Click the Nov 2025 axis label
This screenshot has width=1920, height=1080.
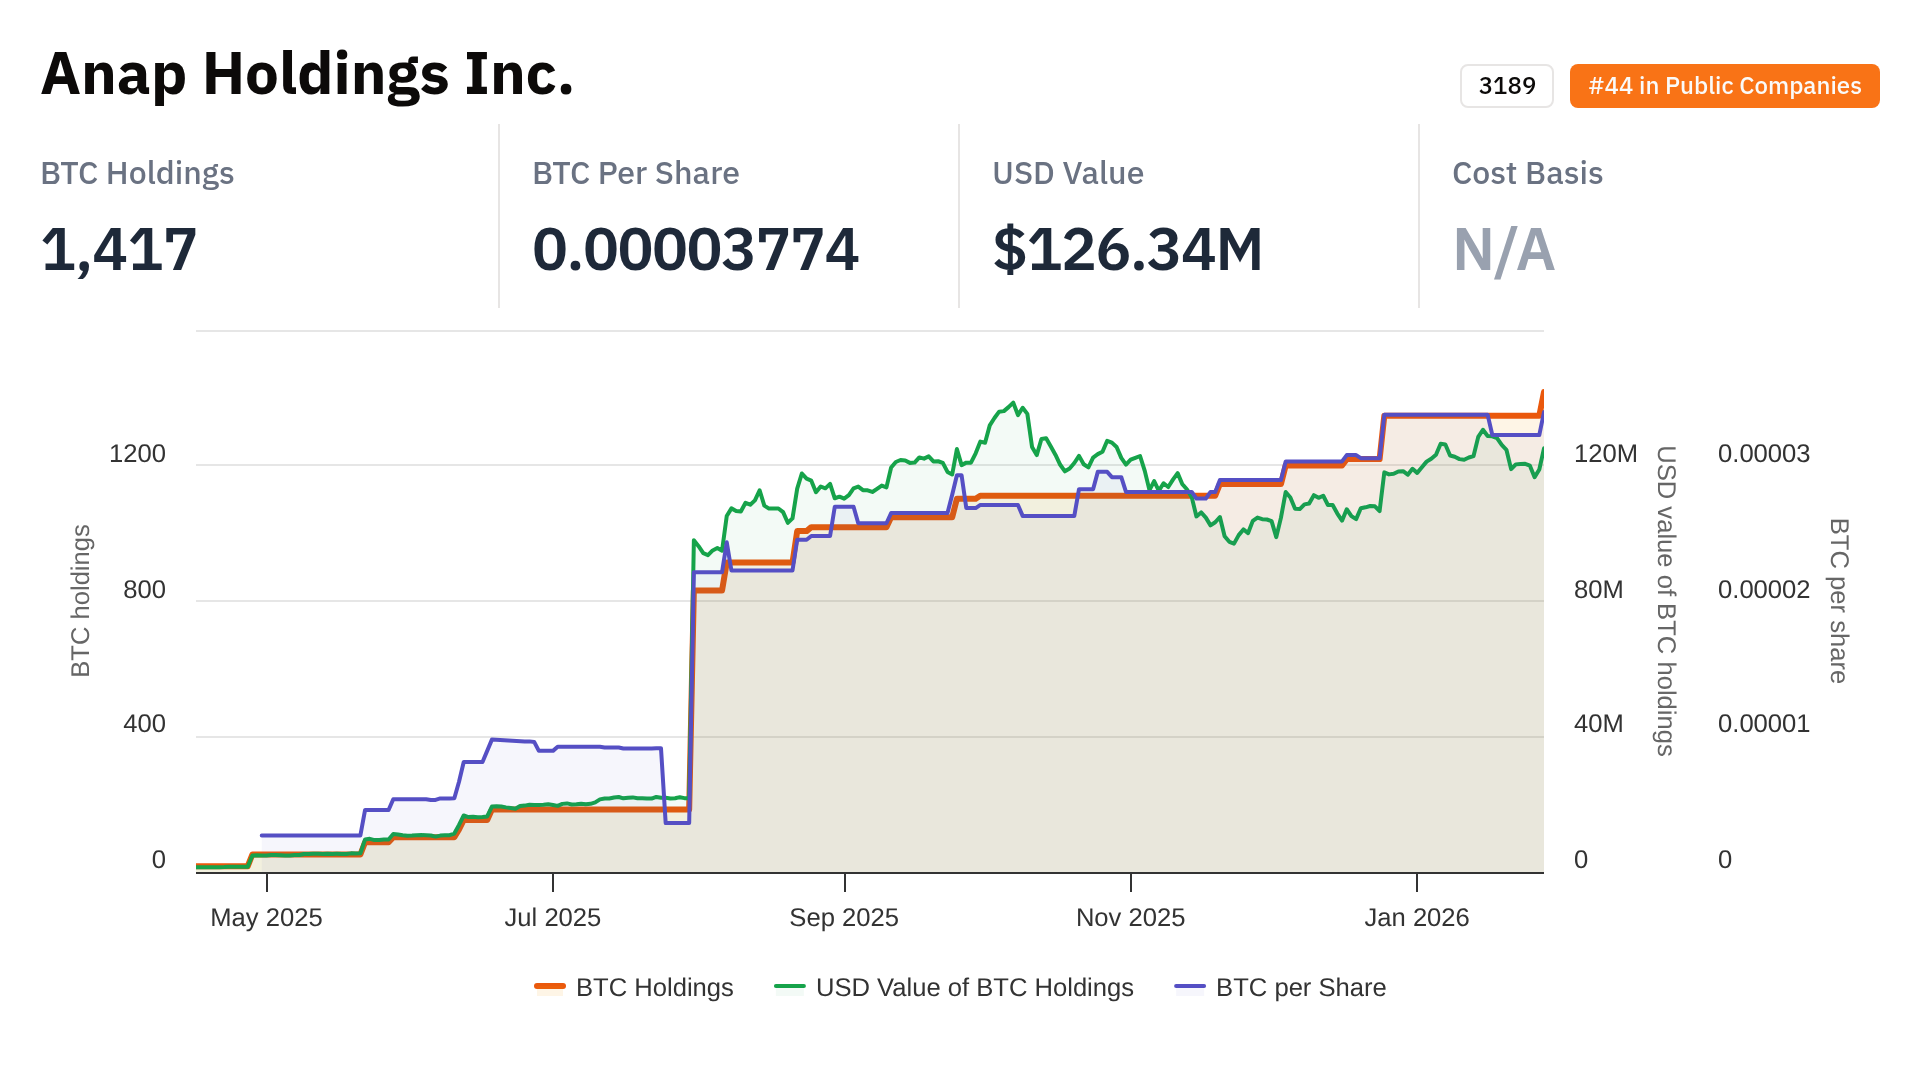[x=1130, y=917]
